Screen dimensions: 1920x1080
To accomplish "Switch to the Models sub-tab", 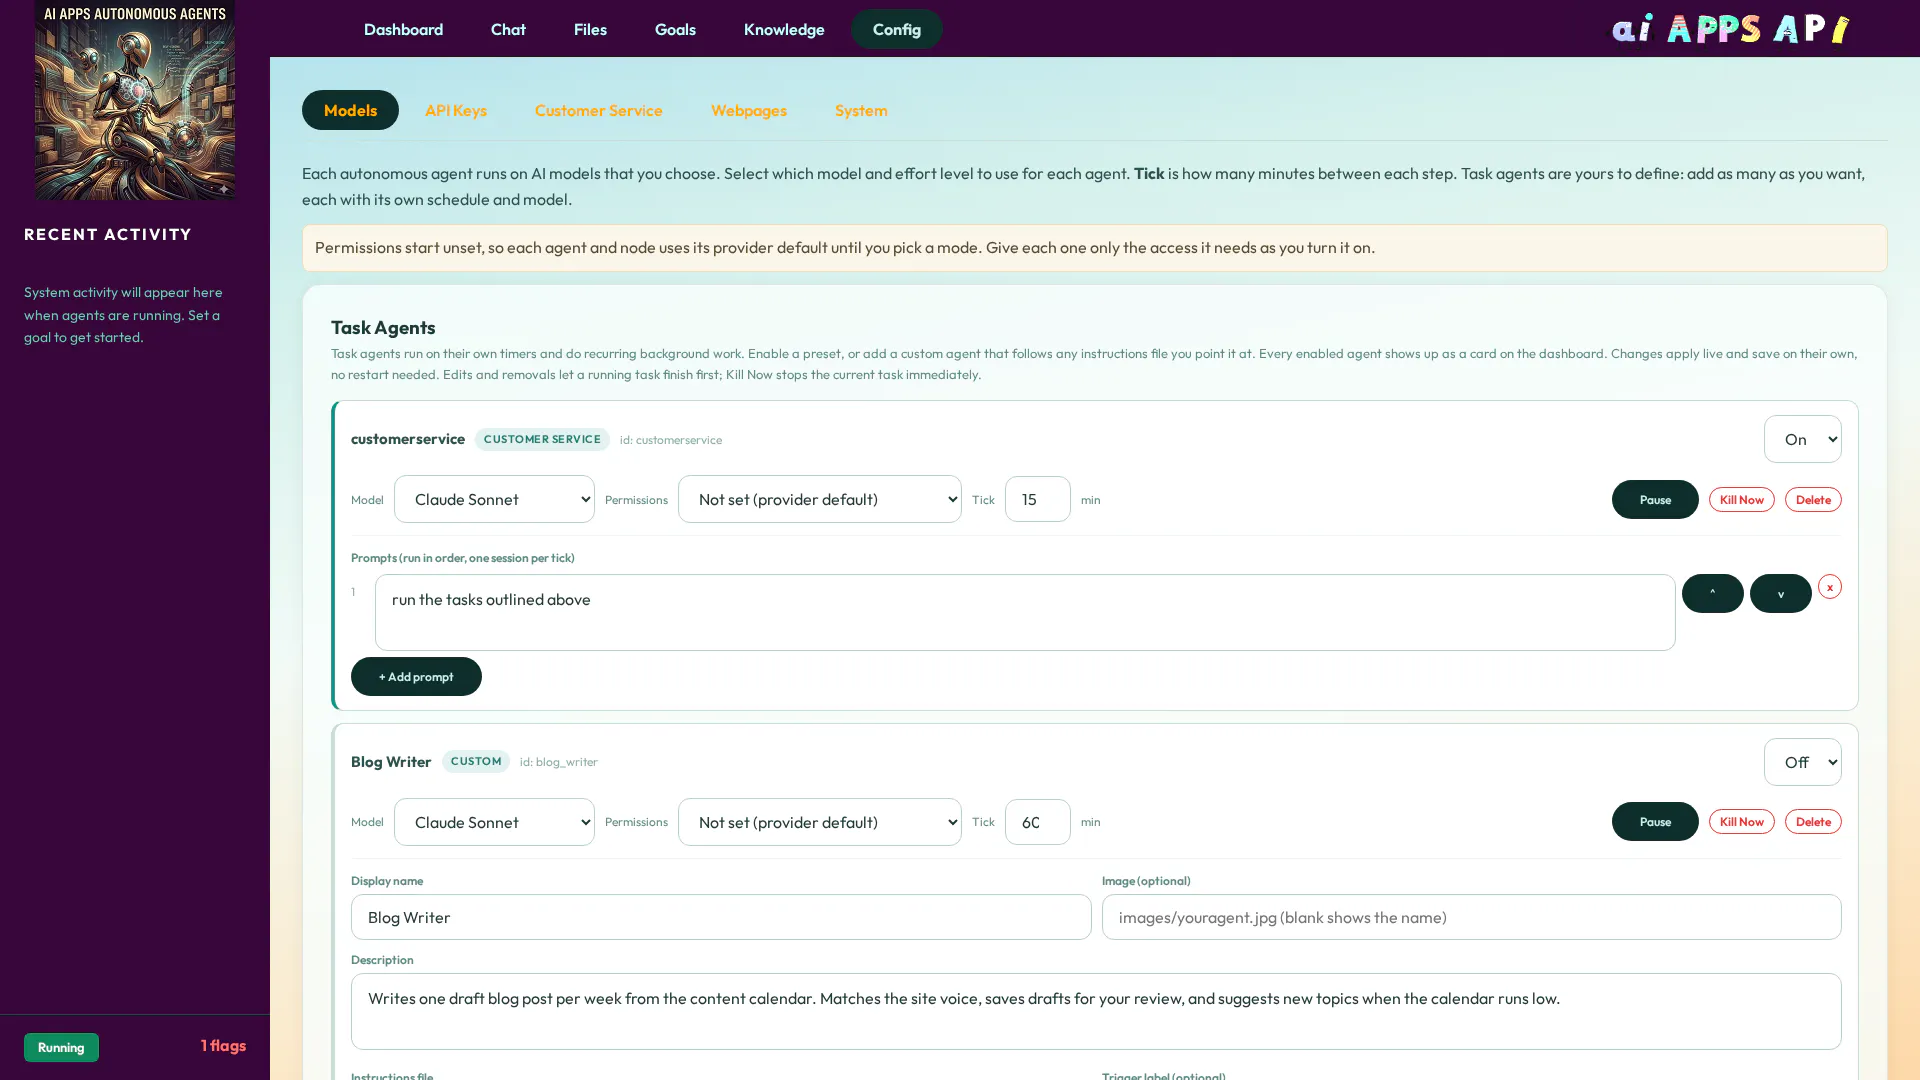I will [x=350, y=110].
